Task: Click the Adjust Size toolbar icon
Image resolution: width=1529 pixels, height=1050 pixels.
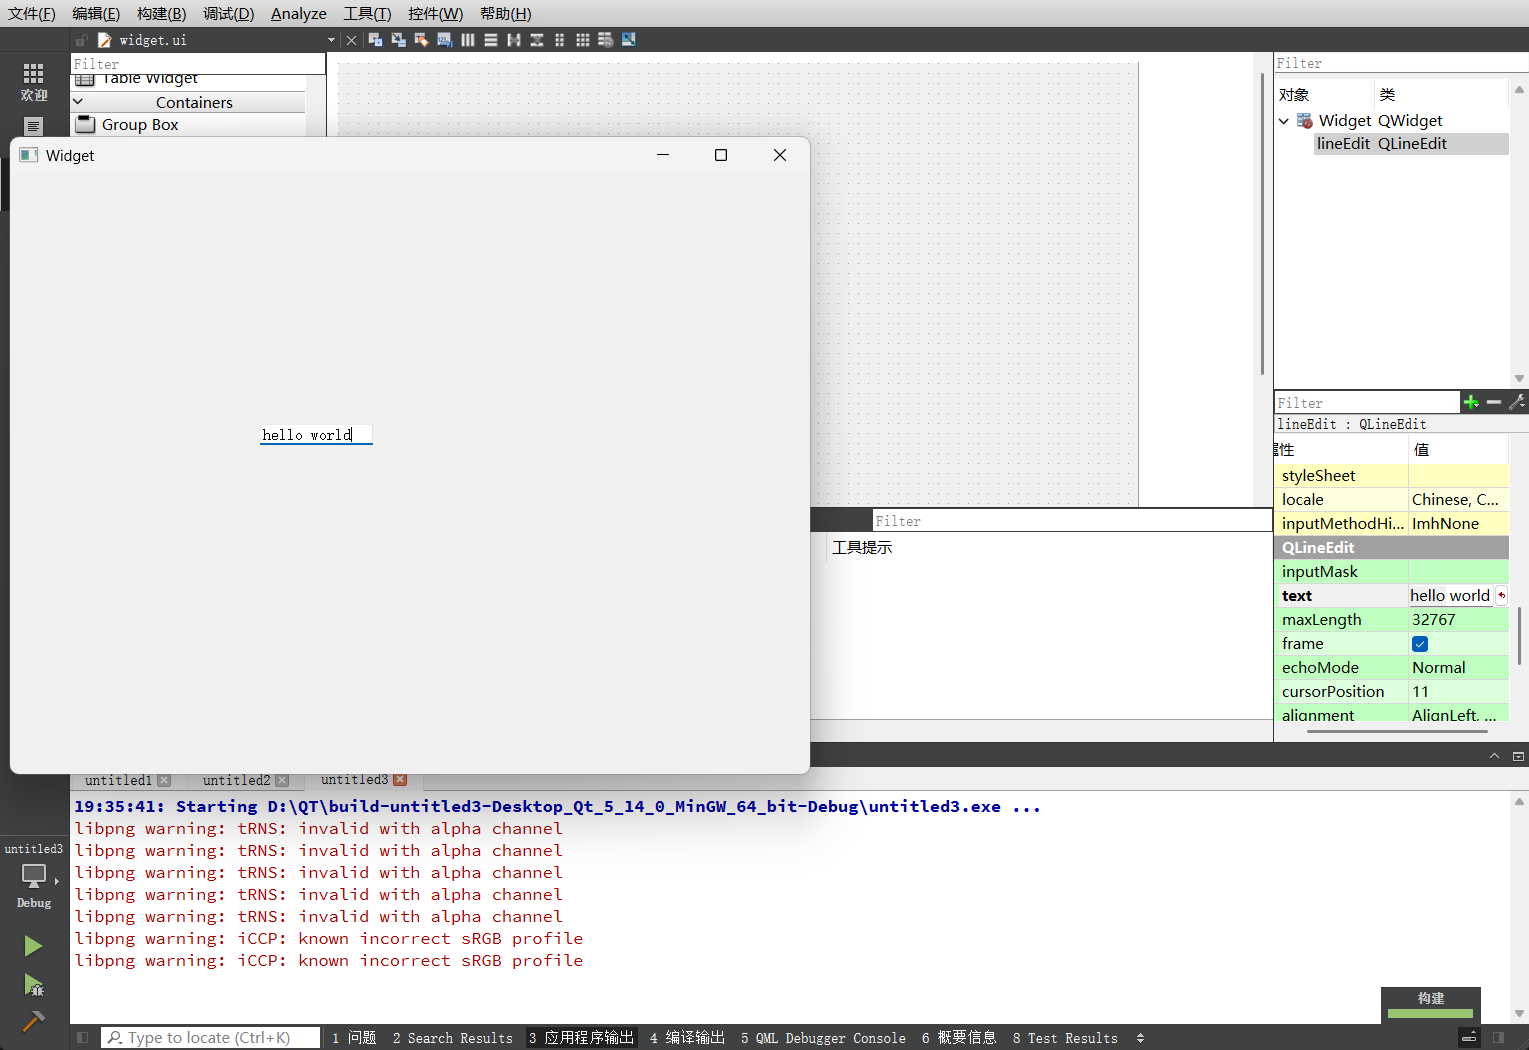Action: 628,40
